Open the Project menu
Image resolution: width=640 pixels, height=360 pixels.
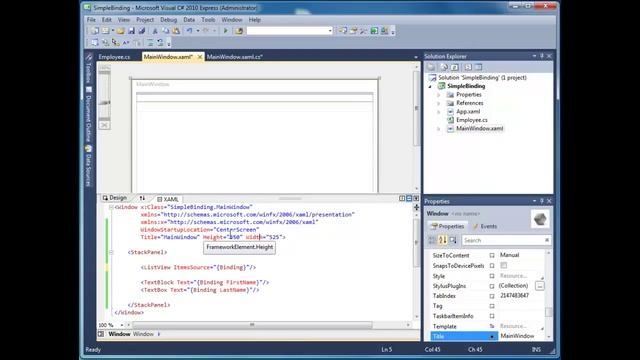click(x=145, y=20)
